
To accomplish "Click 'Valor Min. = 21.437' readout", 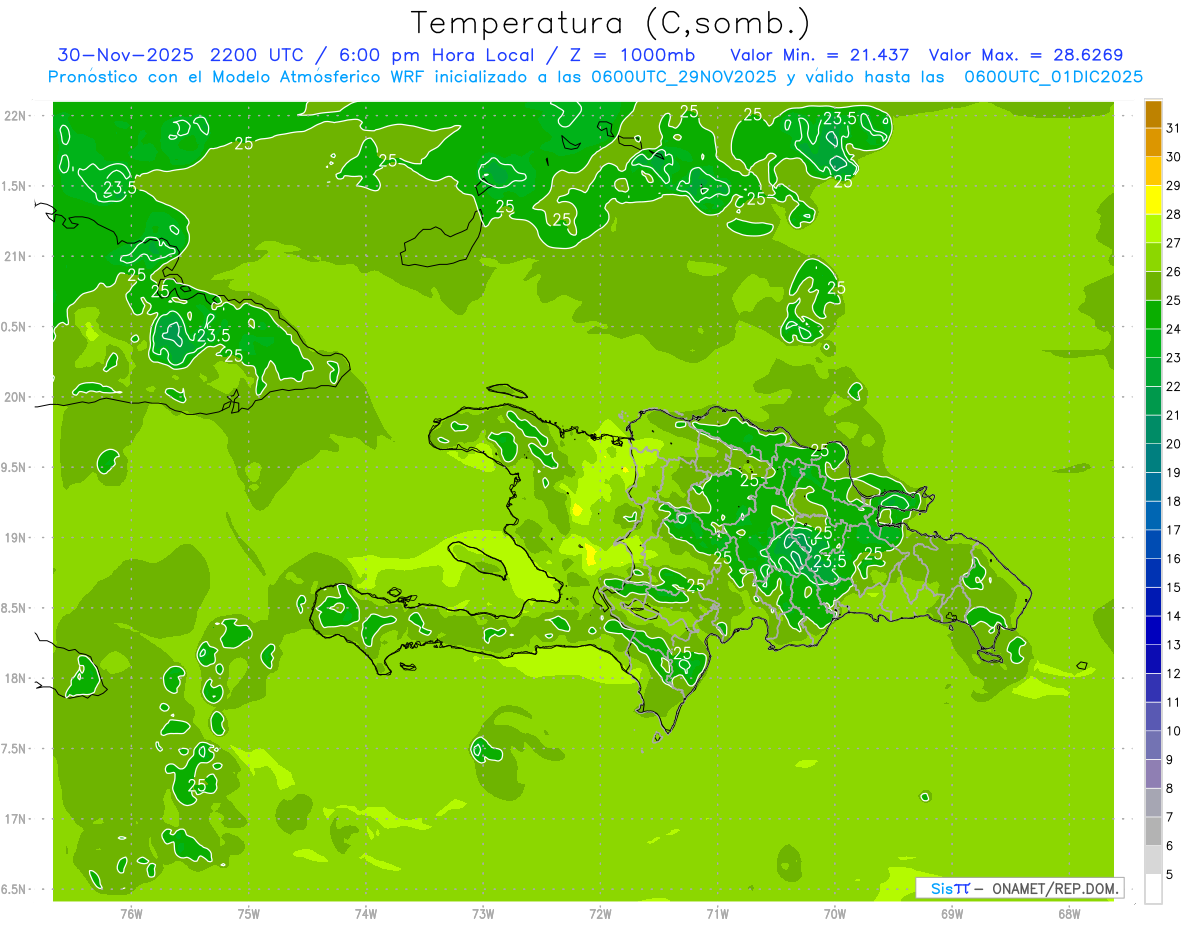I will pos(820,55).
